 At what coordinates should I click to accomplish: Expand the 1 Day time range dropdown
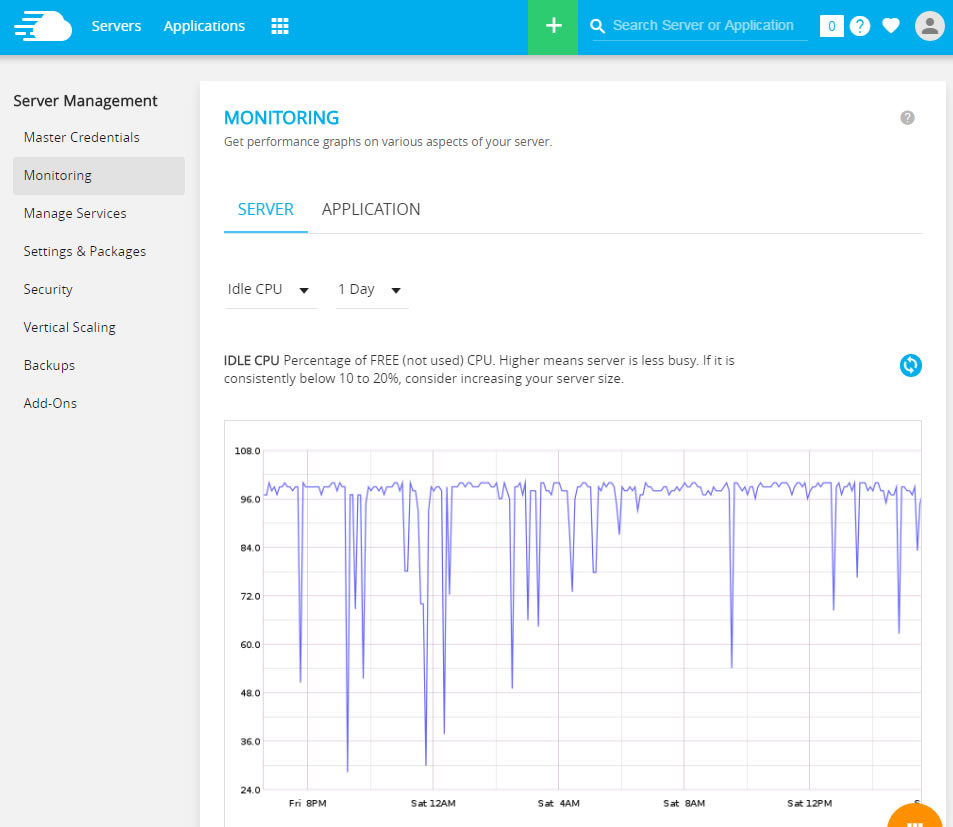[x=371, y=290]
